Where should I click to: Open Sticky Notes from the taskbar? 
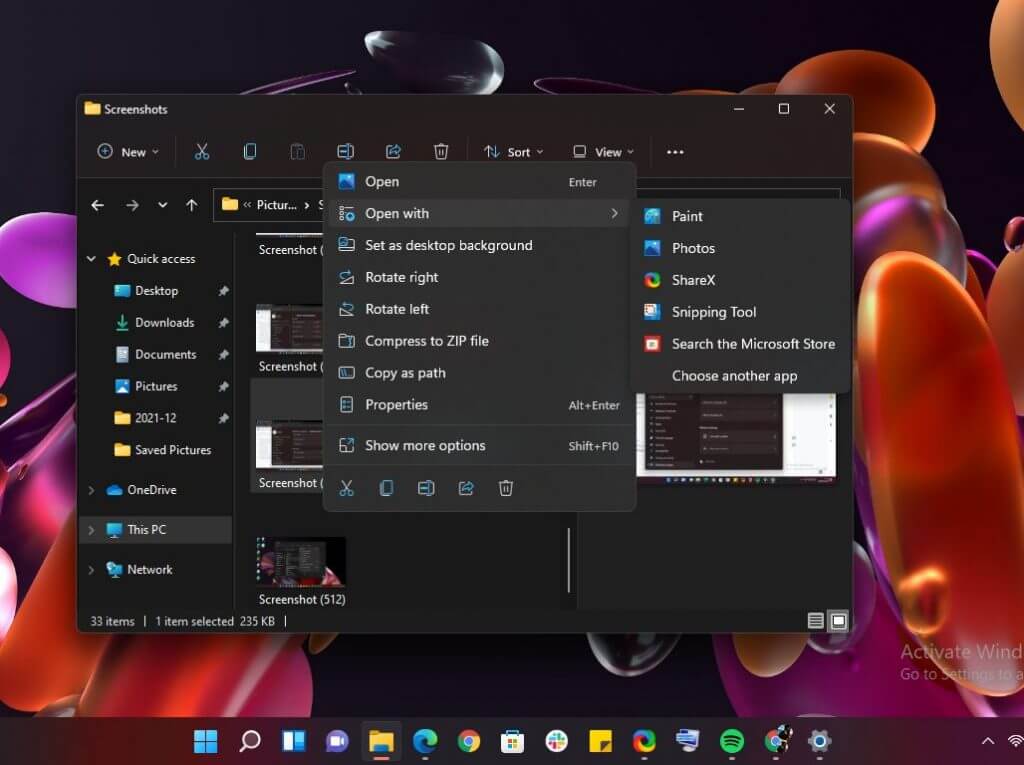[x=600, y=741]
